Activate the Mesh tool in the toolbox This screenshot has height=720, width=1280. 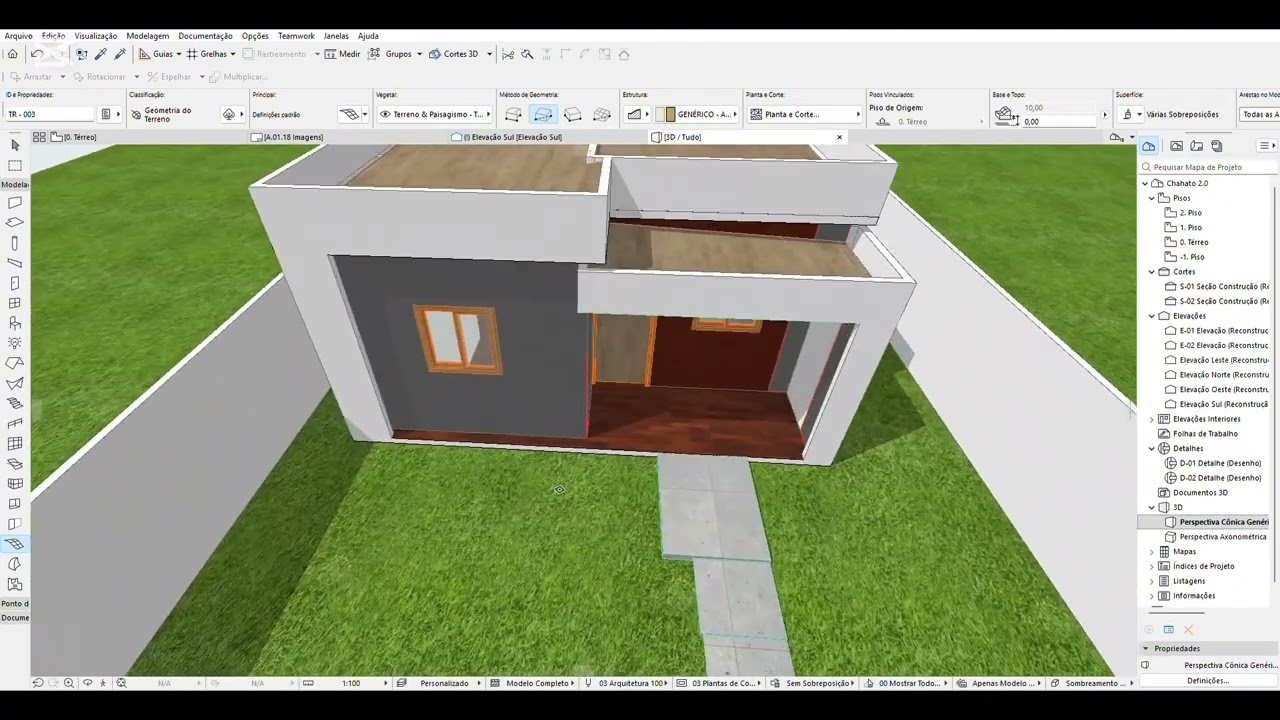coord(15,544)
